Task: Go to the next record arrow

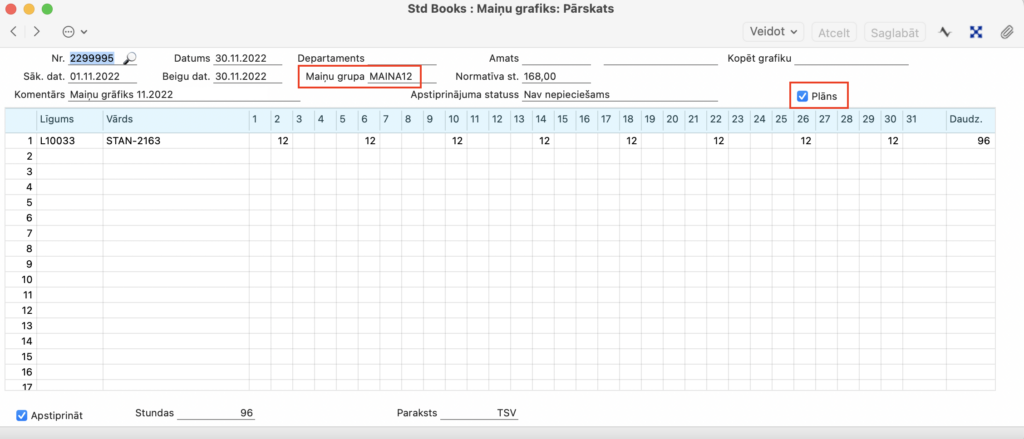Action: (x=36, y=32)
